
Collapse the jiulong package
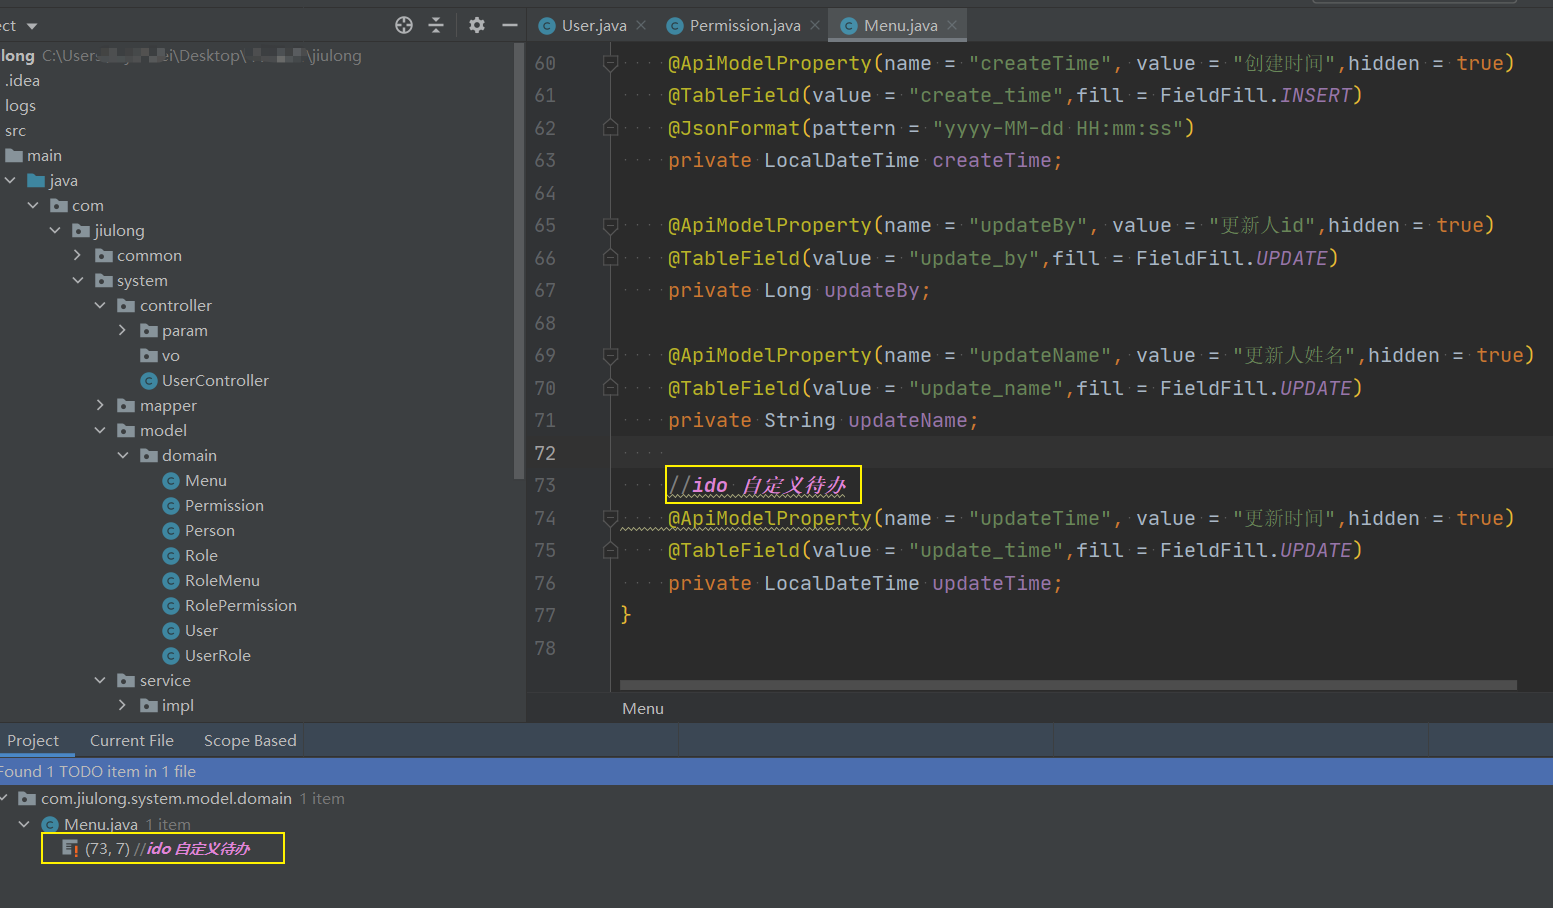point(55,230)
